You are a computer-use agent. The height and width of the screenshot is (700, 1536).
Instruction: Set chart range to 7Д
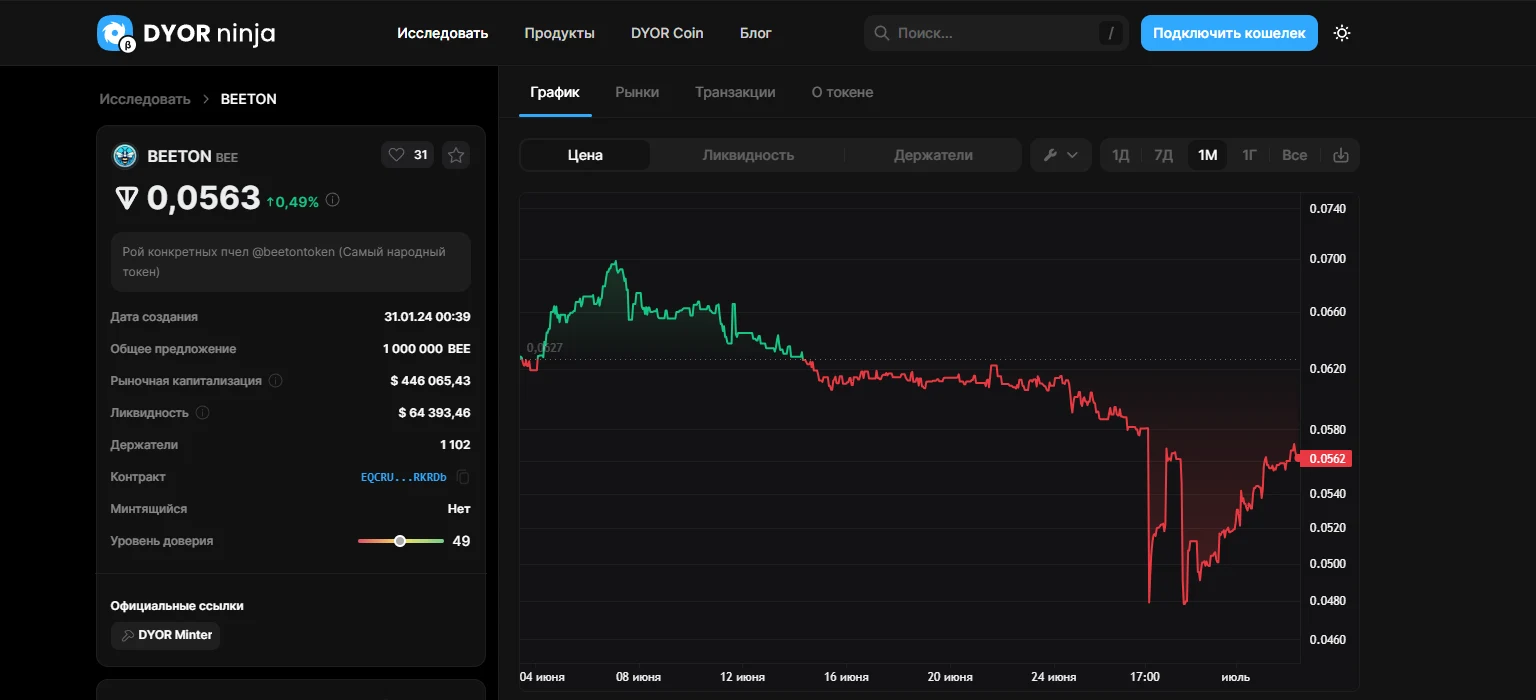1164,155
